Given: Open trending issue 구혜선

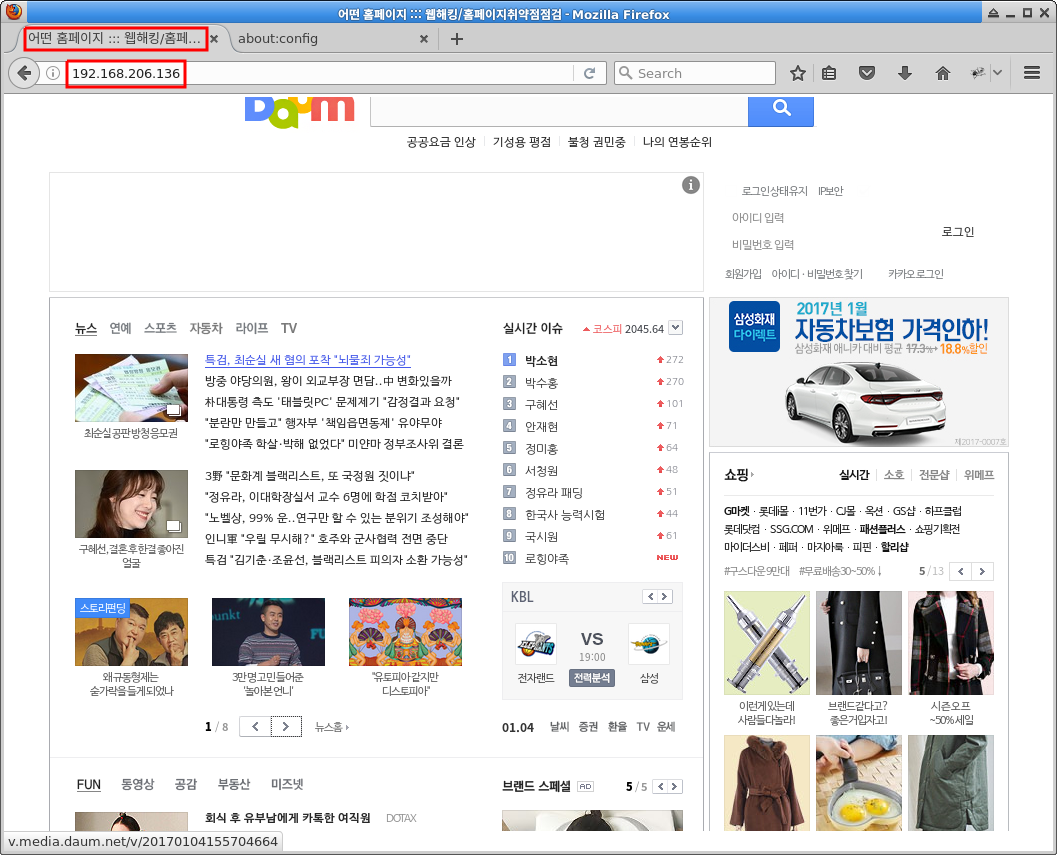Looking at the screenshot, I should tap(541, 405).
